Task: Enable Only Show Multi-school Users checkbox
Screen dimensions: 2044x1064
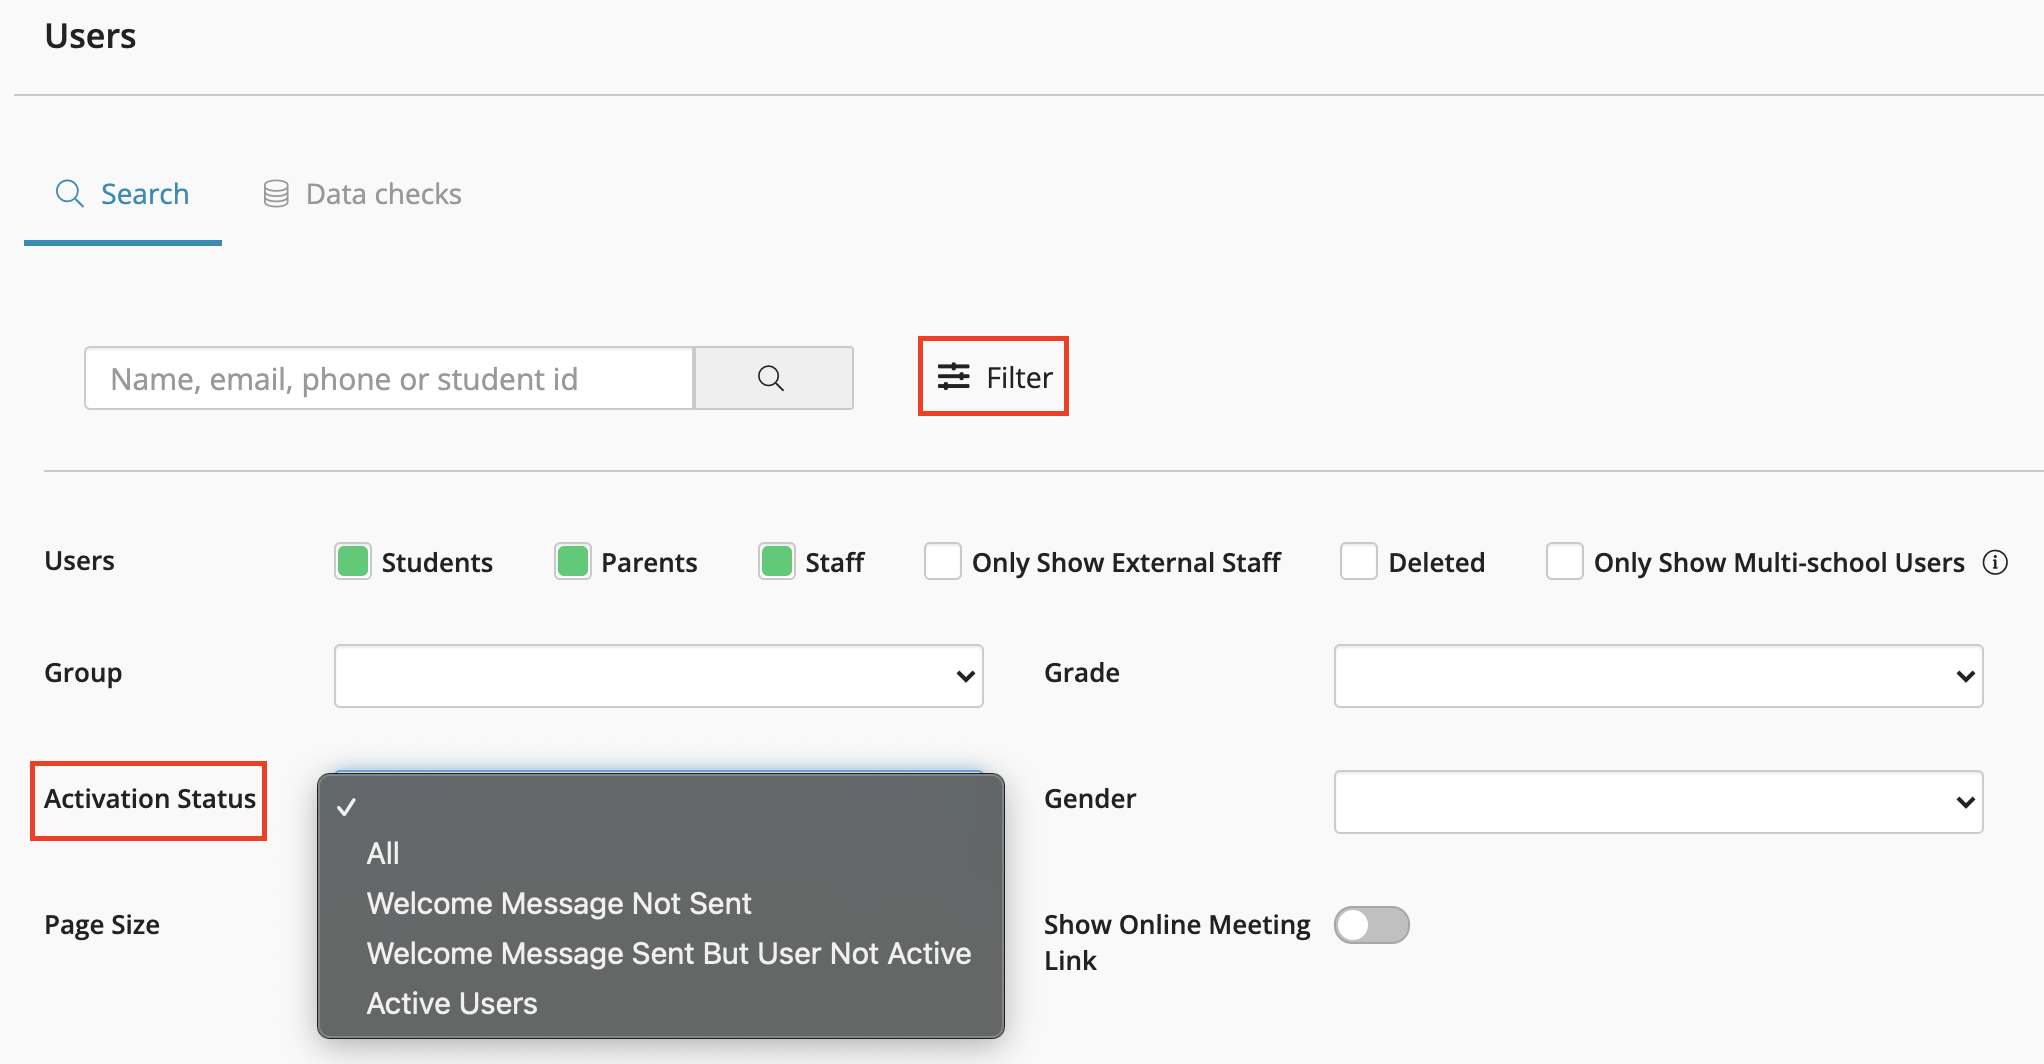Action: [x=1565, y=561]
